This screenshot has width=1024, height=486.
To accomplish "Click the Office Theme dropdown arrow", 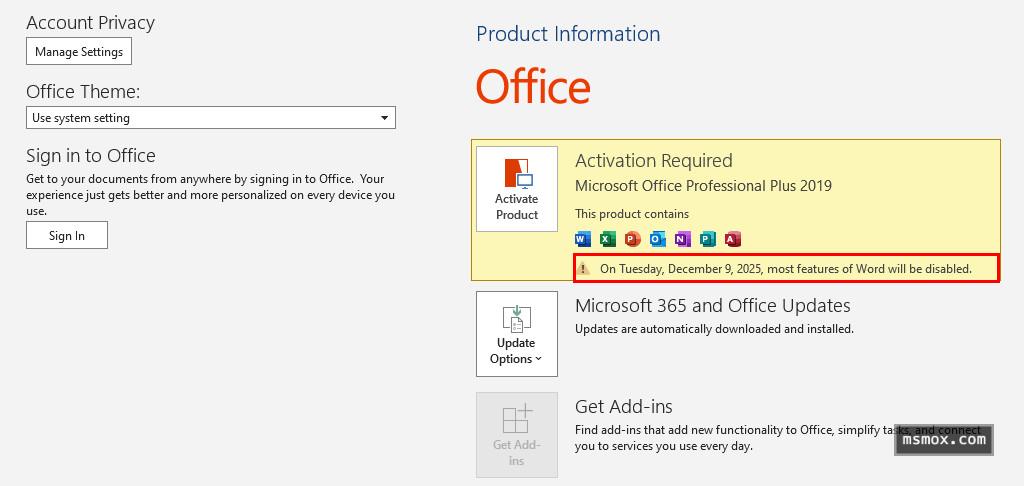I will [384, 118].
